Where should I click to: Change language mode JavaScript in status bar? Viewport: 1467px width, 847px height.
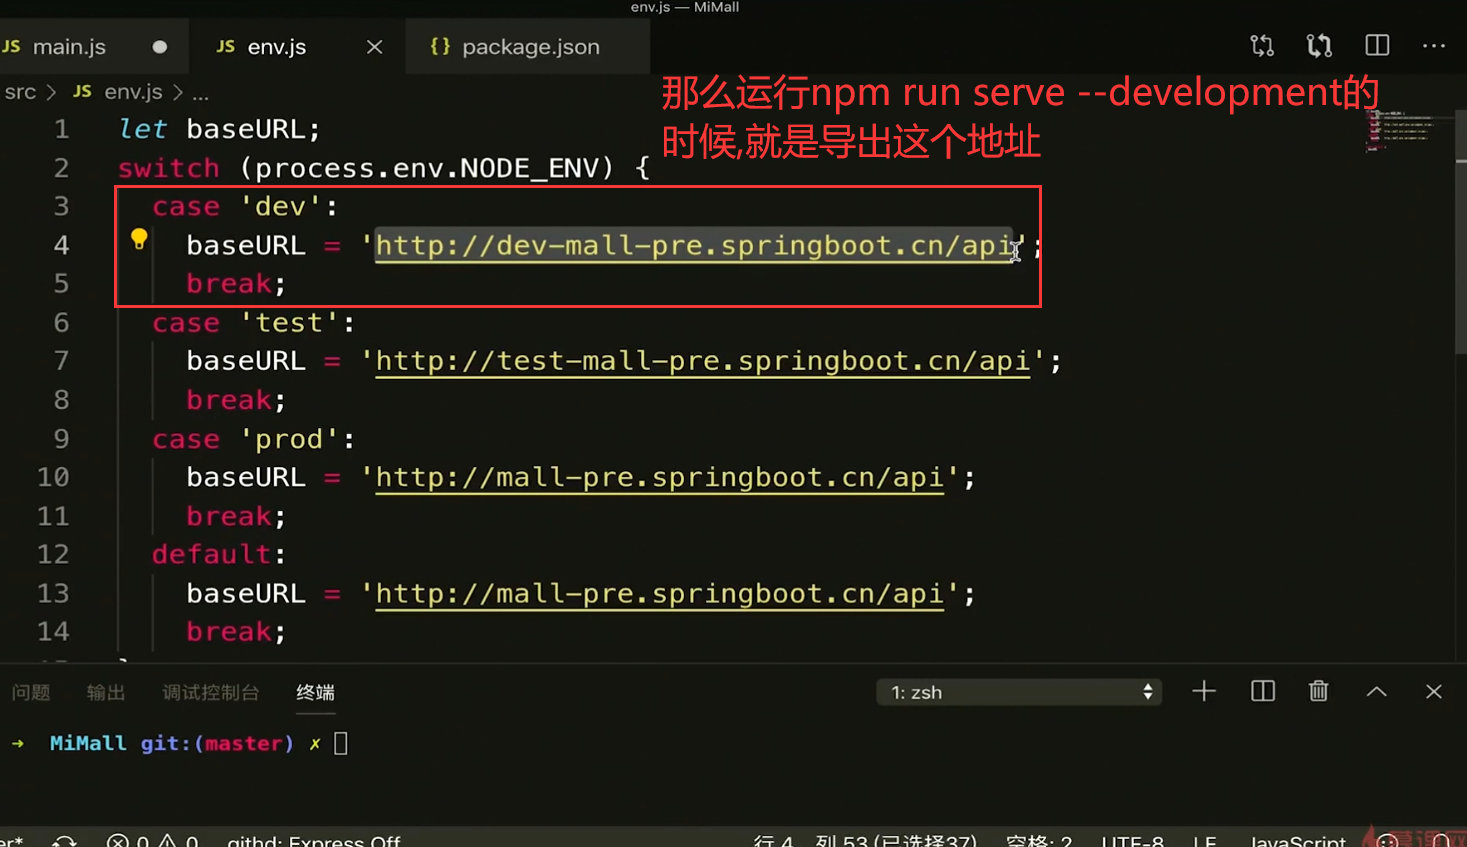1298,841
